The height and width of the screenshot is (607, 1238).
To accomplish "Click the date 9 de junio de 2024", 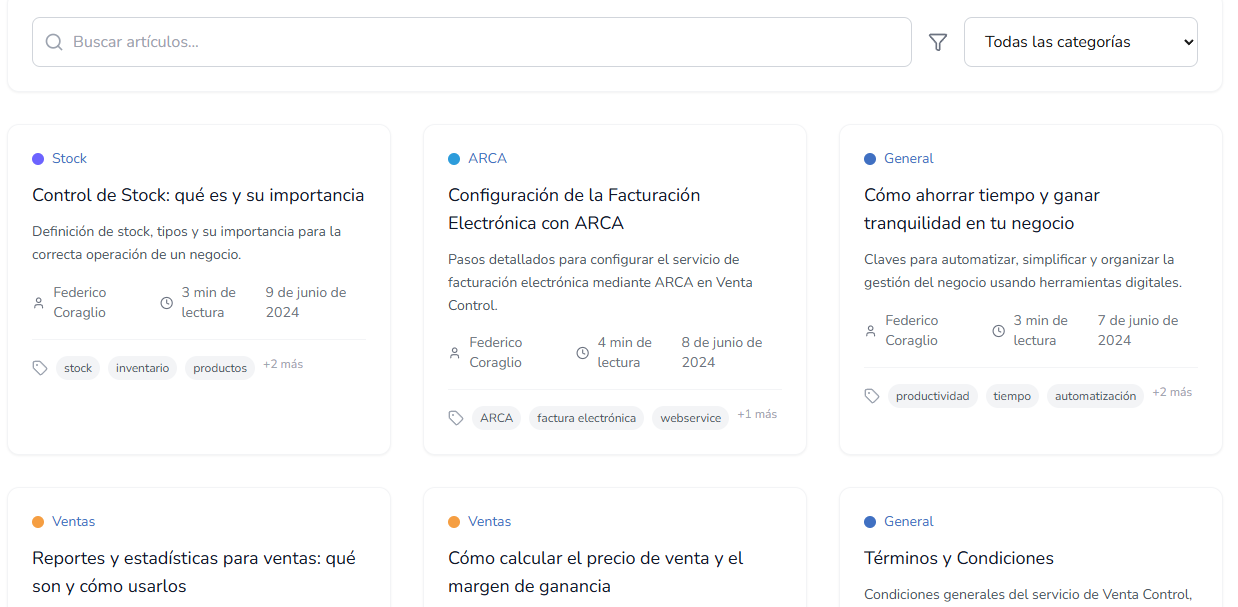I will (x=306, y=302).
